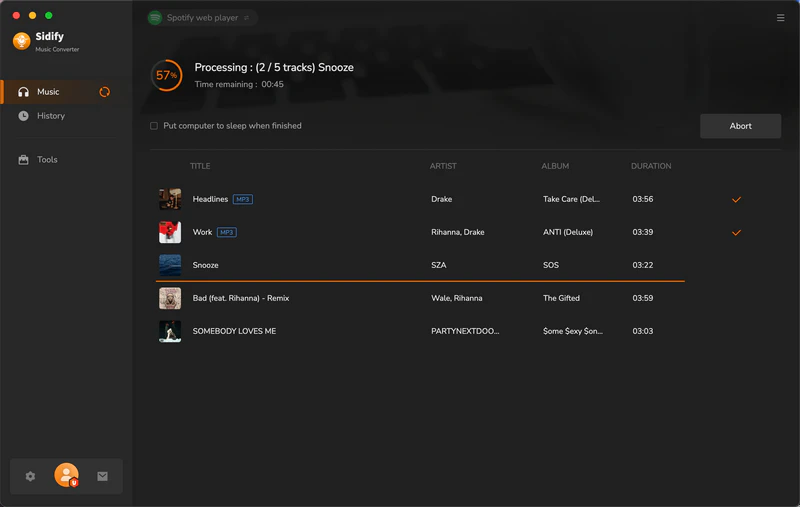The width and height of the screenshot is (800, 507).
Task: Click the ARTIST column header
Action: point(443,166)
